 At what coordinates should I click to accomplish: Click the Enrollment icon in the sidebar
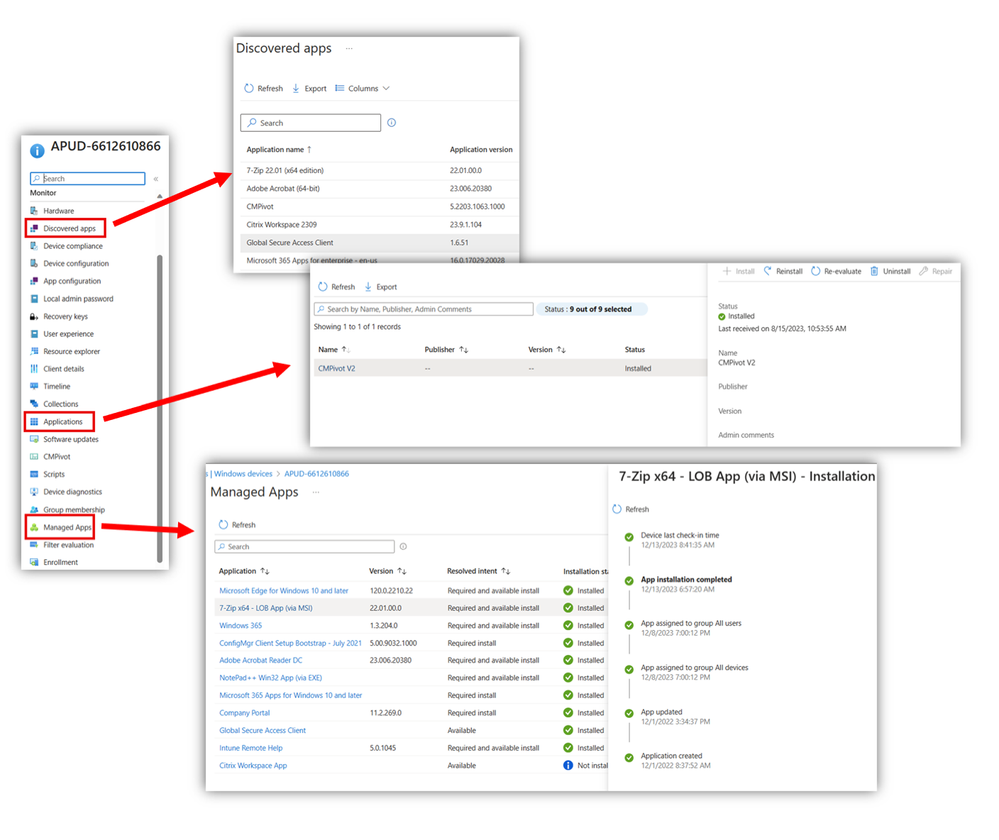pos(34,562)
